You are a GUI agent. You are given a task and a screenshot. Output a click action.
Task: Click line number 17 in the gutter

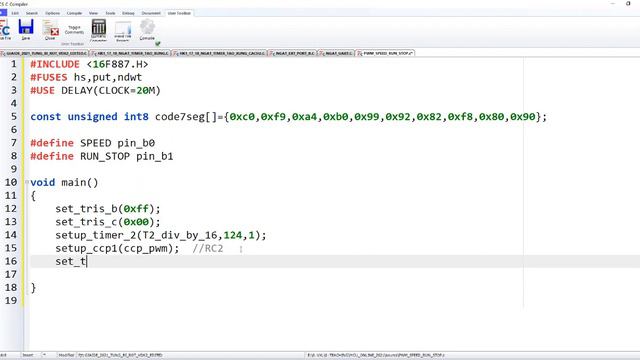(x=11, y=274)
